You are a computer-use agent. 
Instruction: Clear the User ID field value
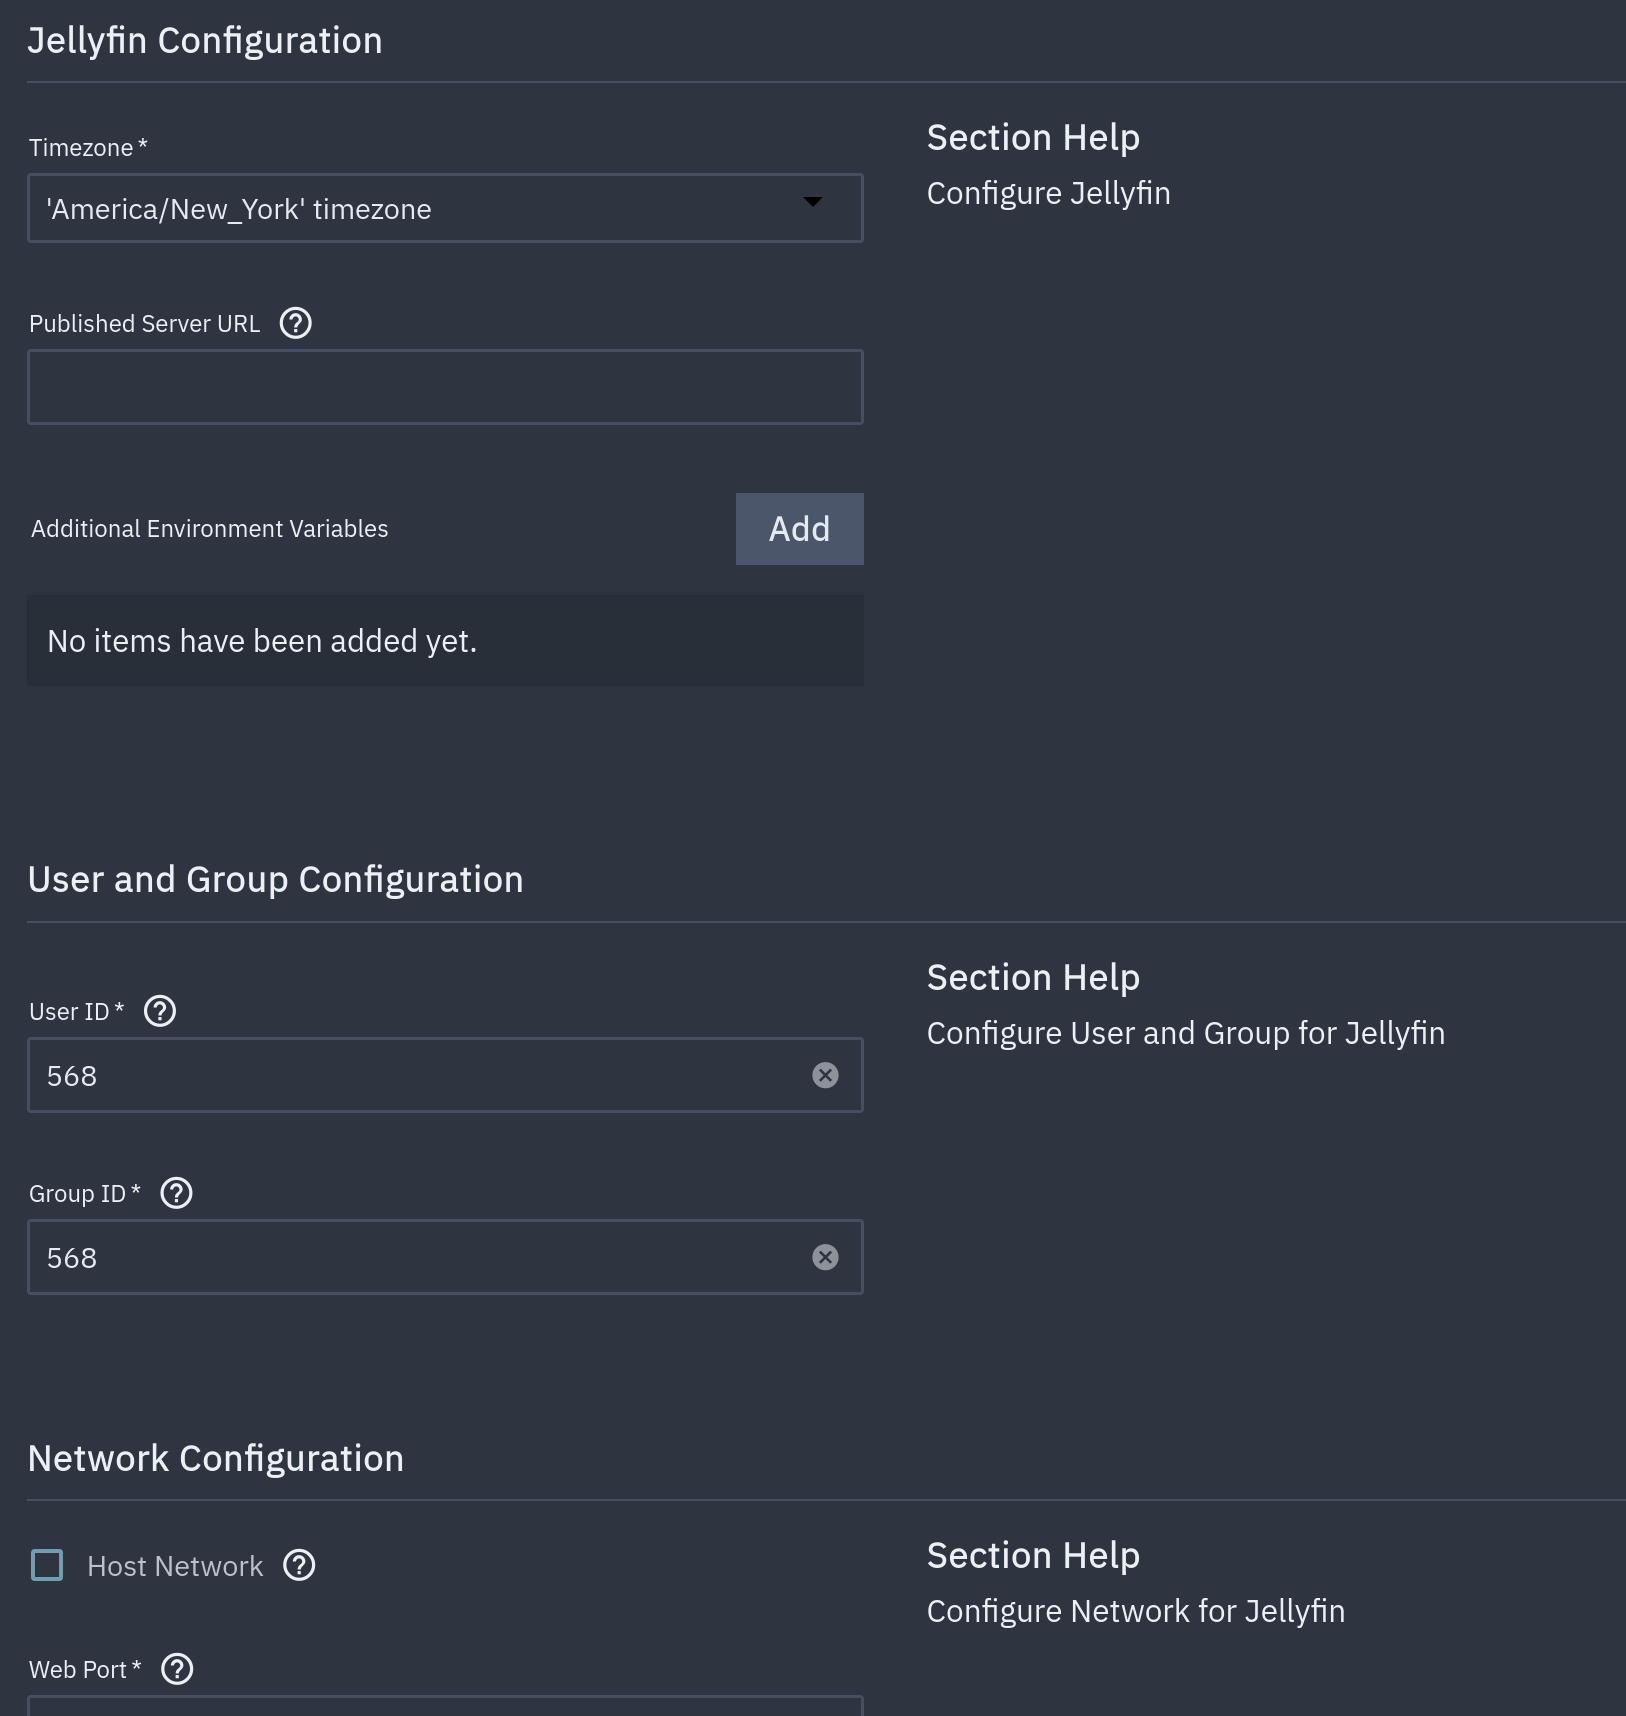click(825, 1075)
